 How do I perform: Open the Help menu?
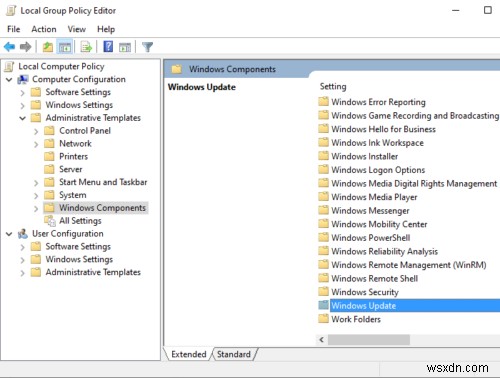[x=106, y=29]
